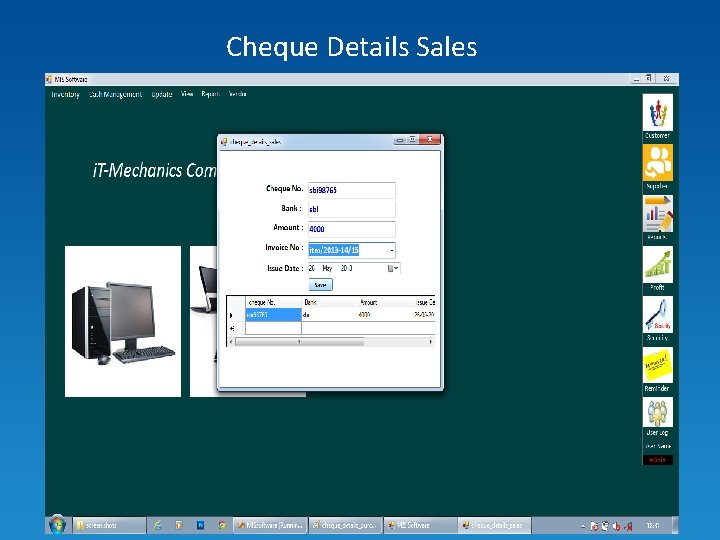Expand the Invoice No combo box arrow
The height and width of the screenshot is (540, 720).
[x=392, y=250]
